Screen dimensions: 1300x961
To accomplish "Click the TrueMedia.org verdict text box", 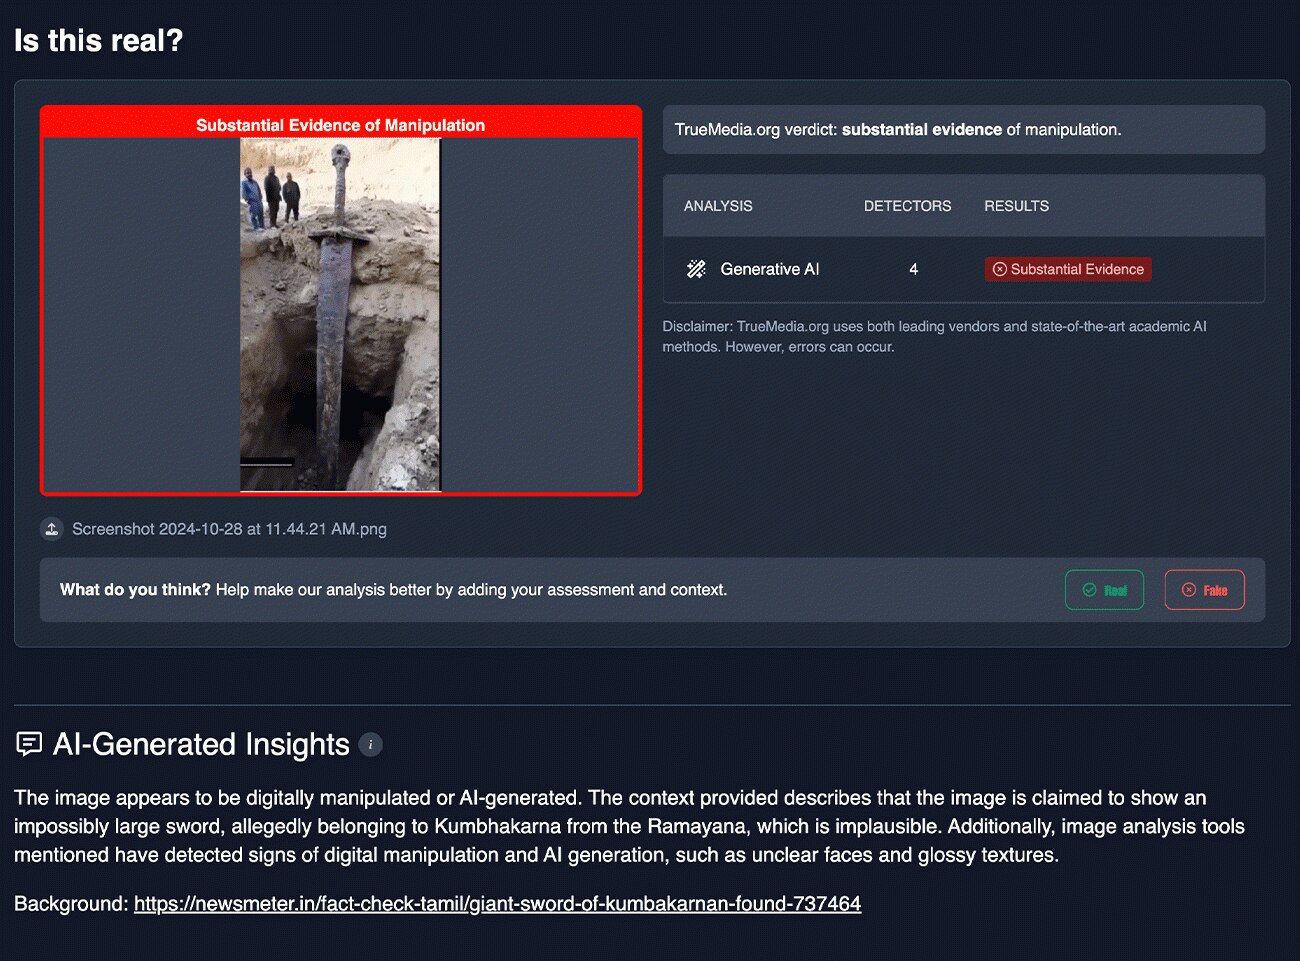I will (963, 130).
